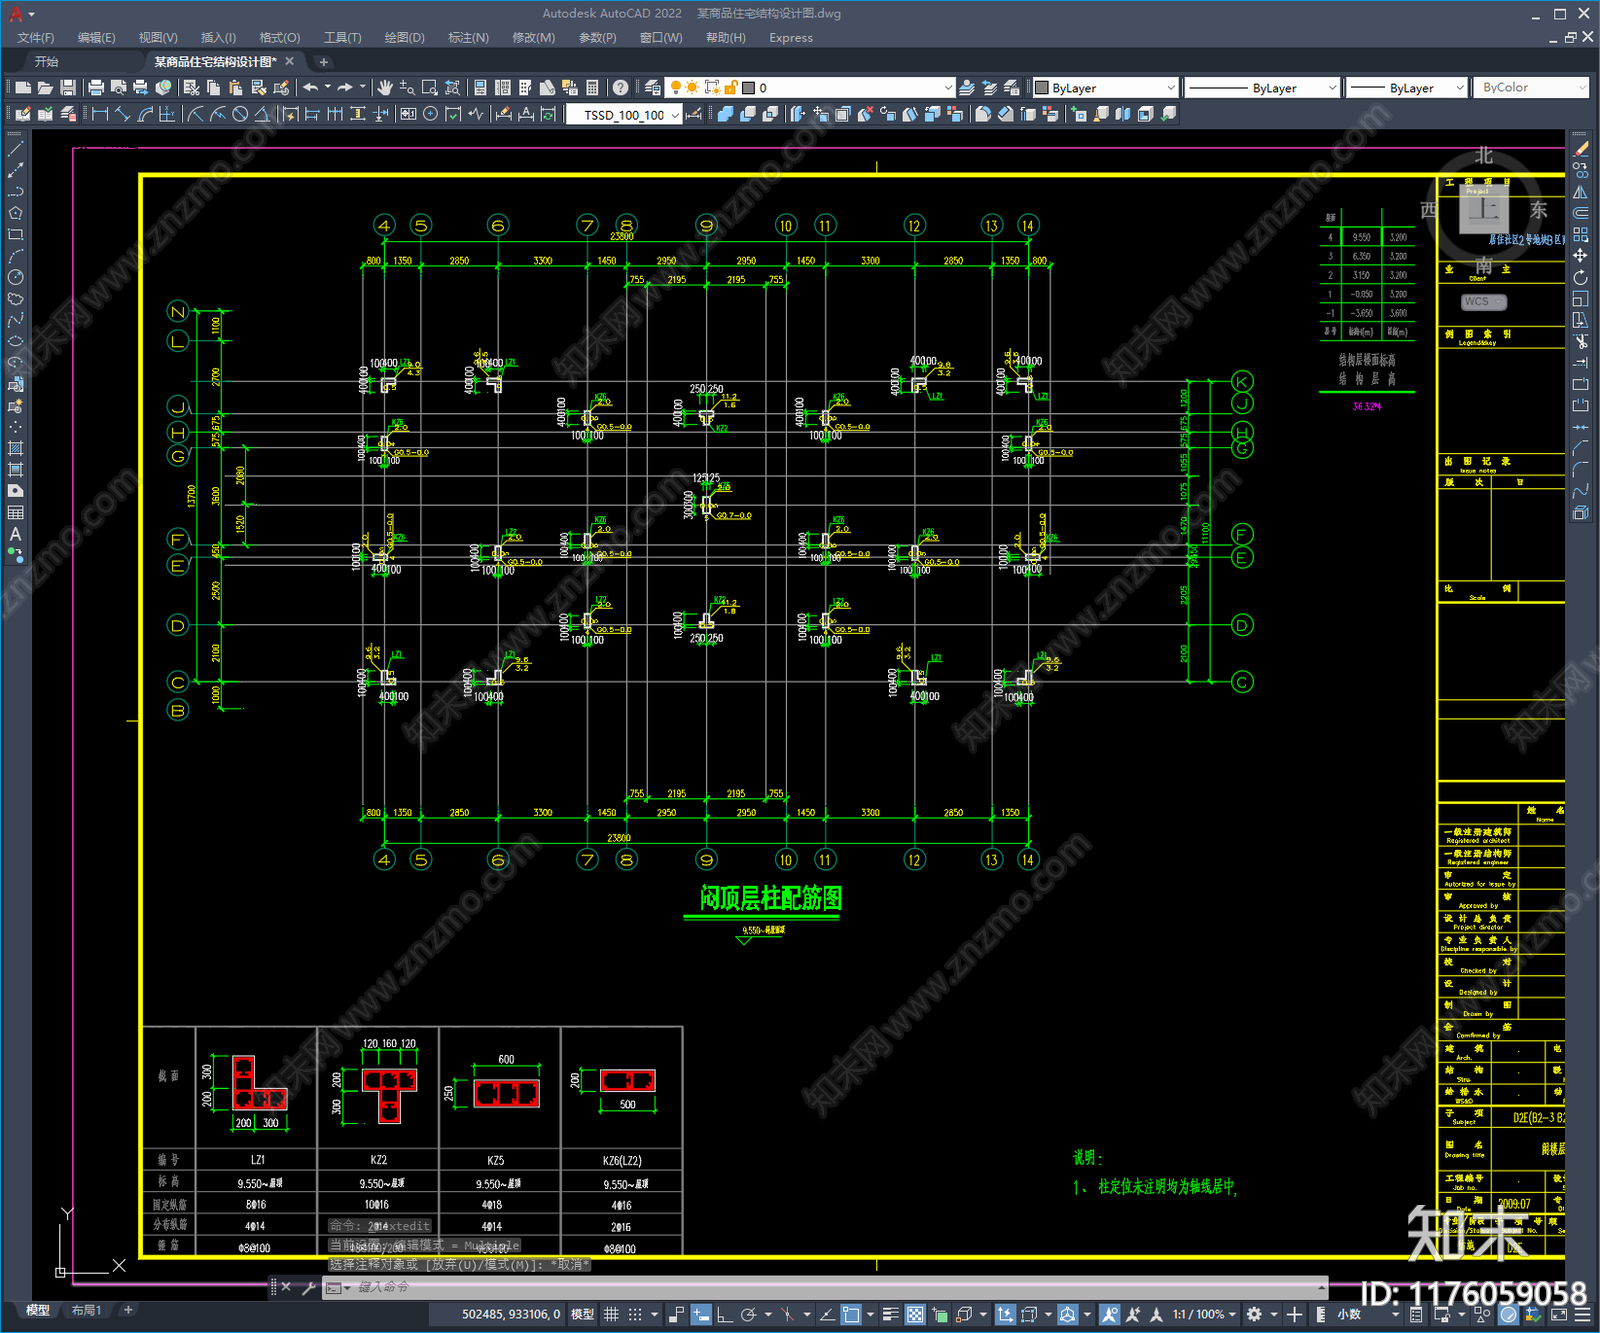Select the Rotate tool in right toolbar

pos(1580,277)
